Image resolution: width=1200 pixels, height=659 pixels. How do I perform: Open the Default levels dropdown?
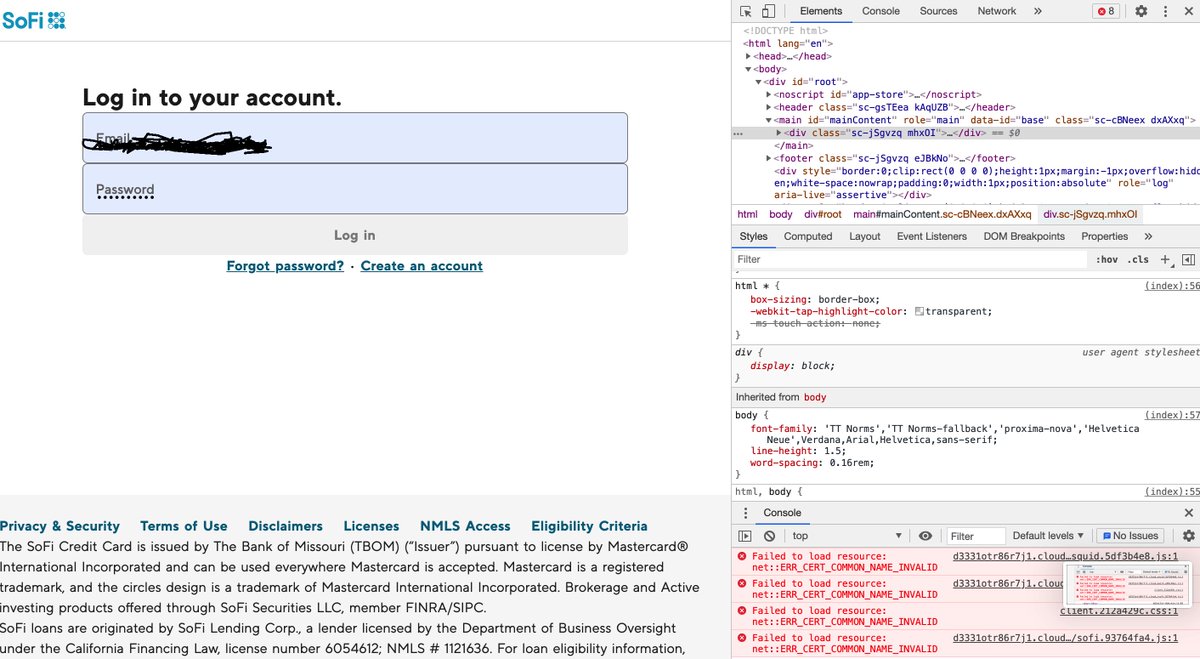1048,536
